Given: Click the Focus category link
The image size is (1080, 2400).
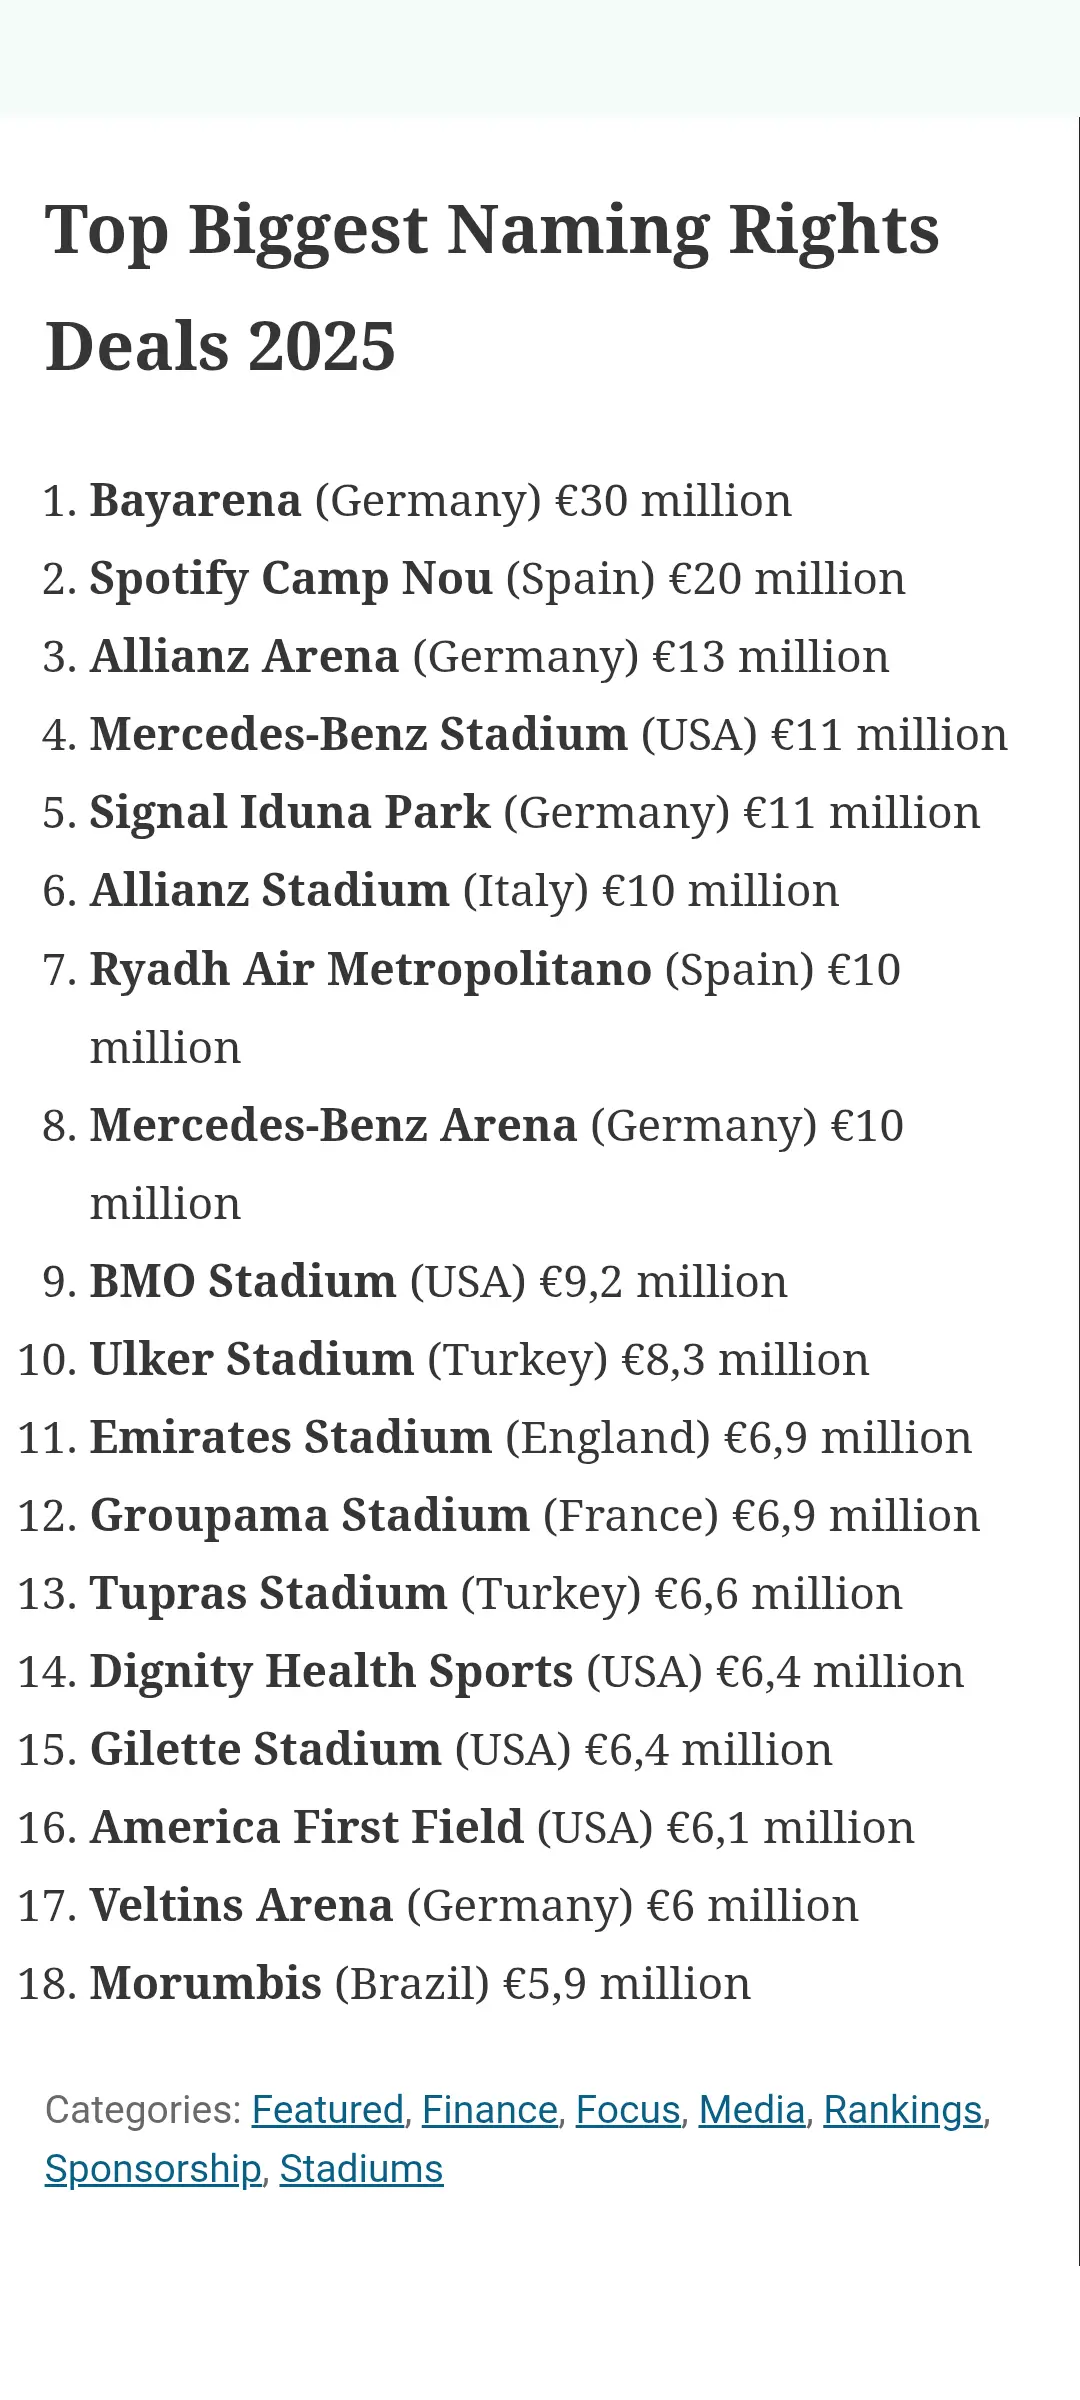Looking at the screenshot, I should pos(628,2110).
